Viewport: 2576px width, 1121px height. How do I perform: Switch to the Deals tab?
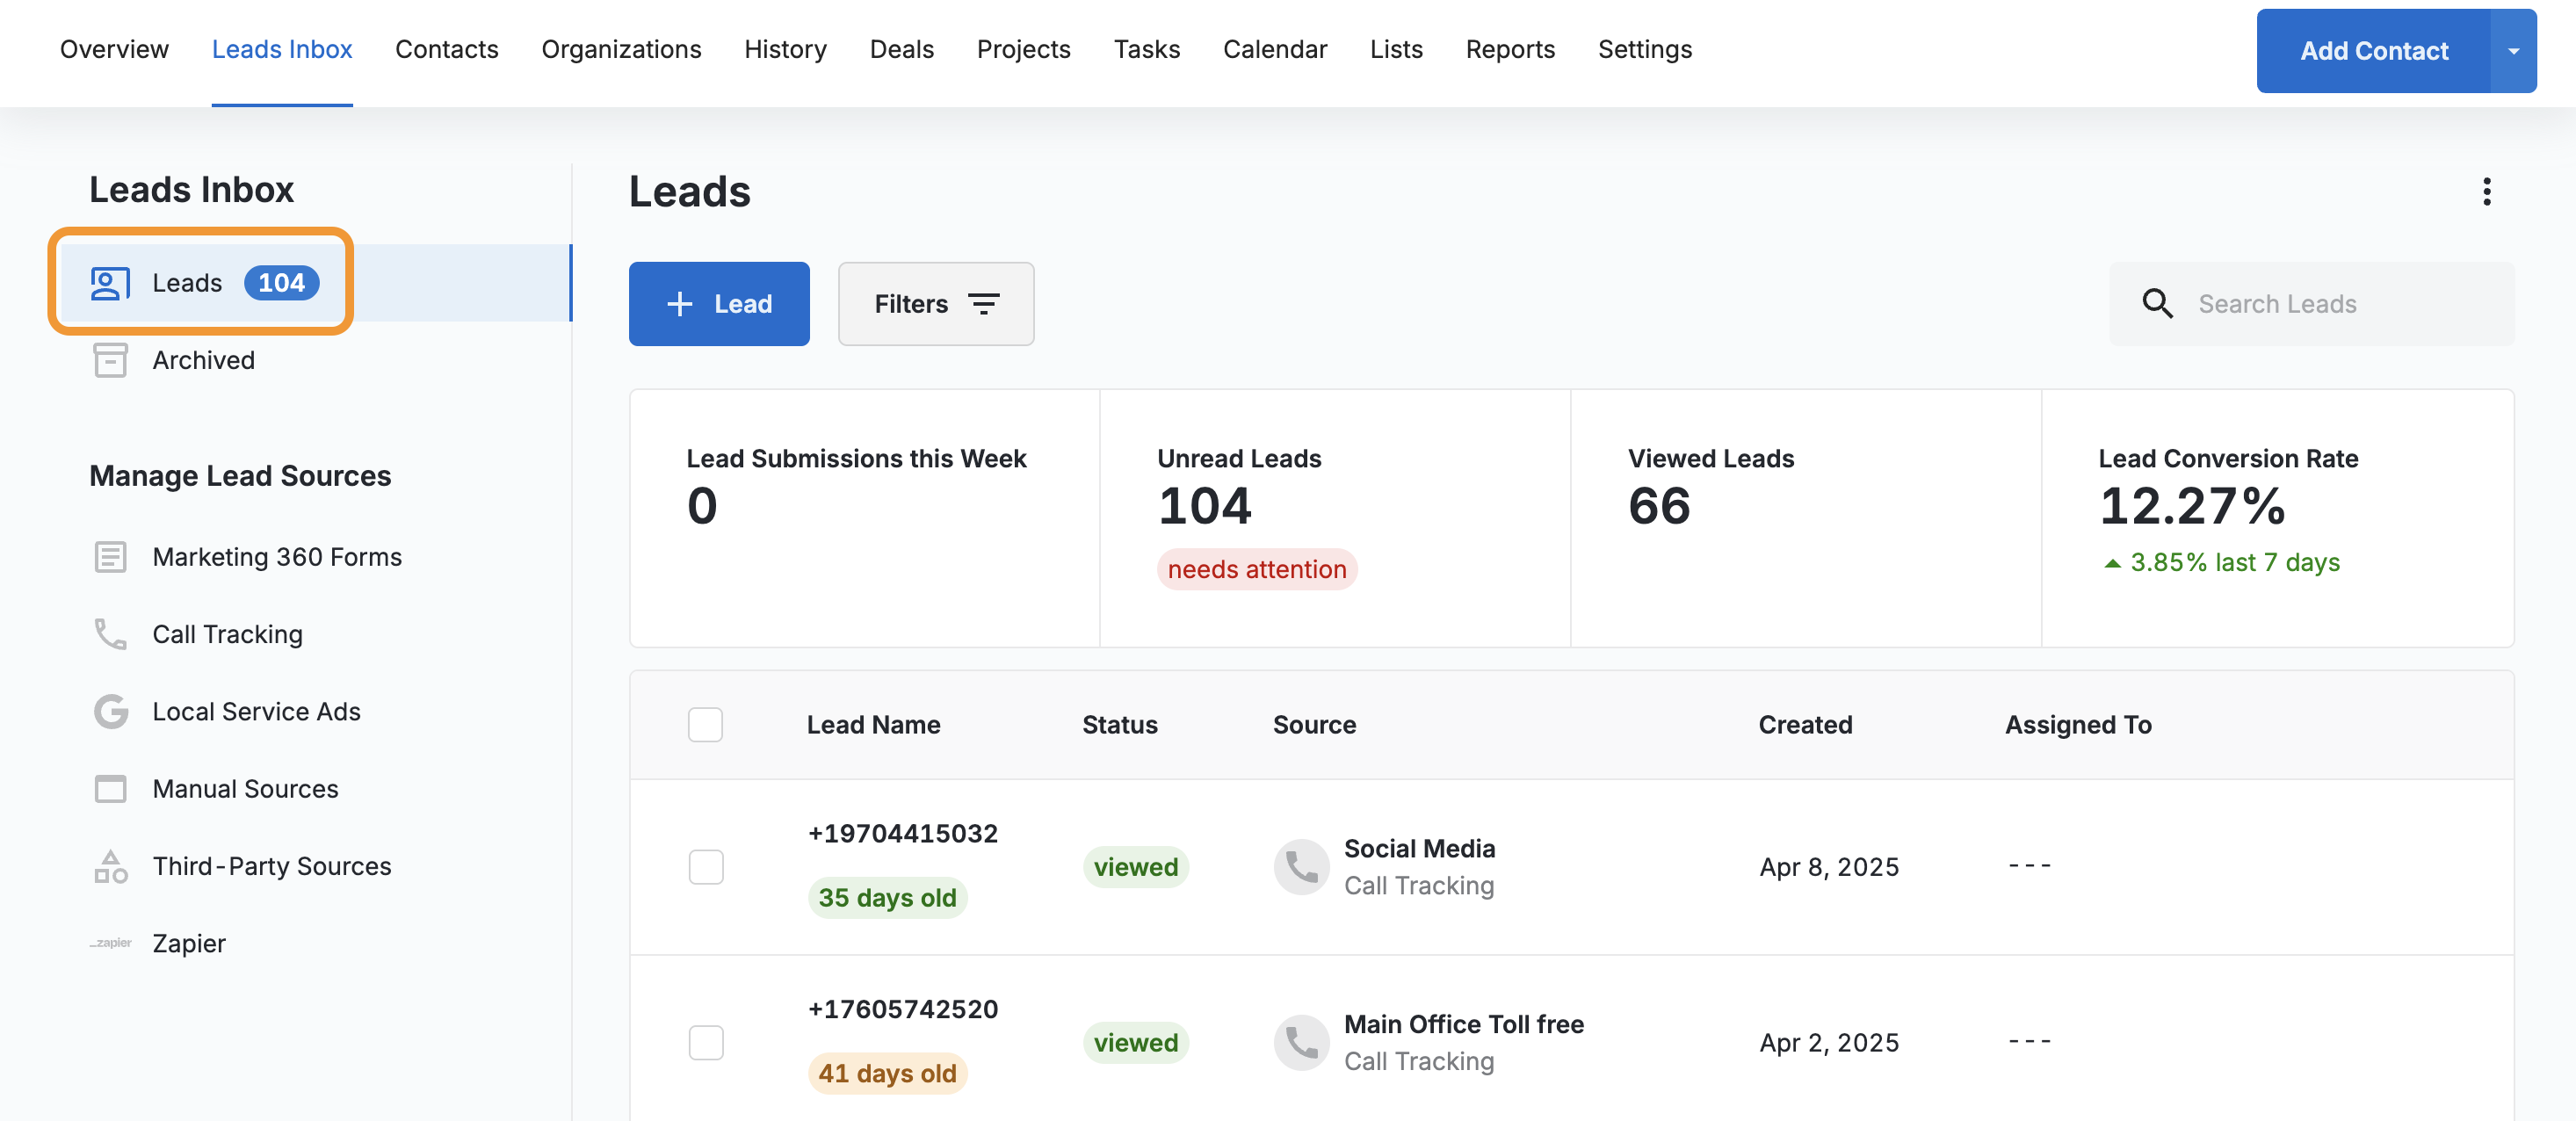901,49
